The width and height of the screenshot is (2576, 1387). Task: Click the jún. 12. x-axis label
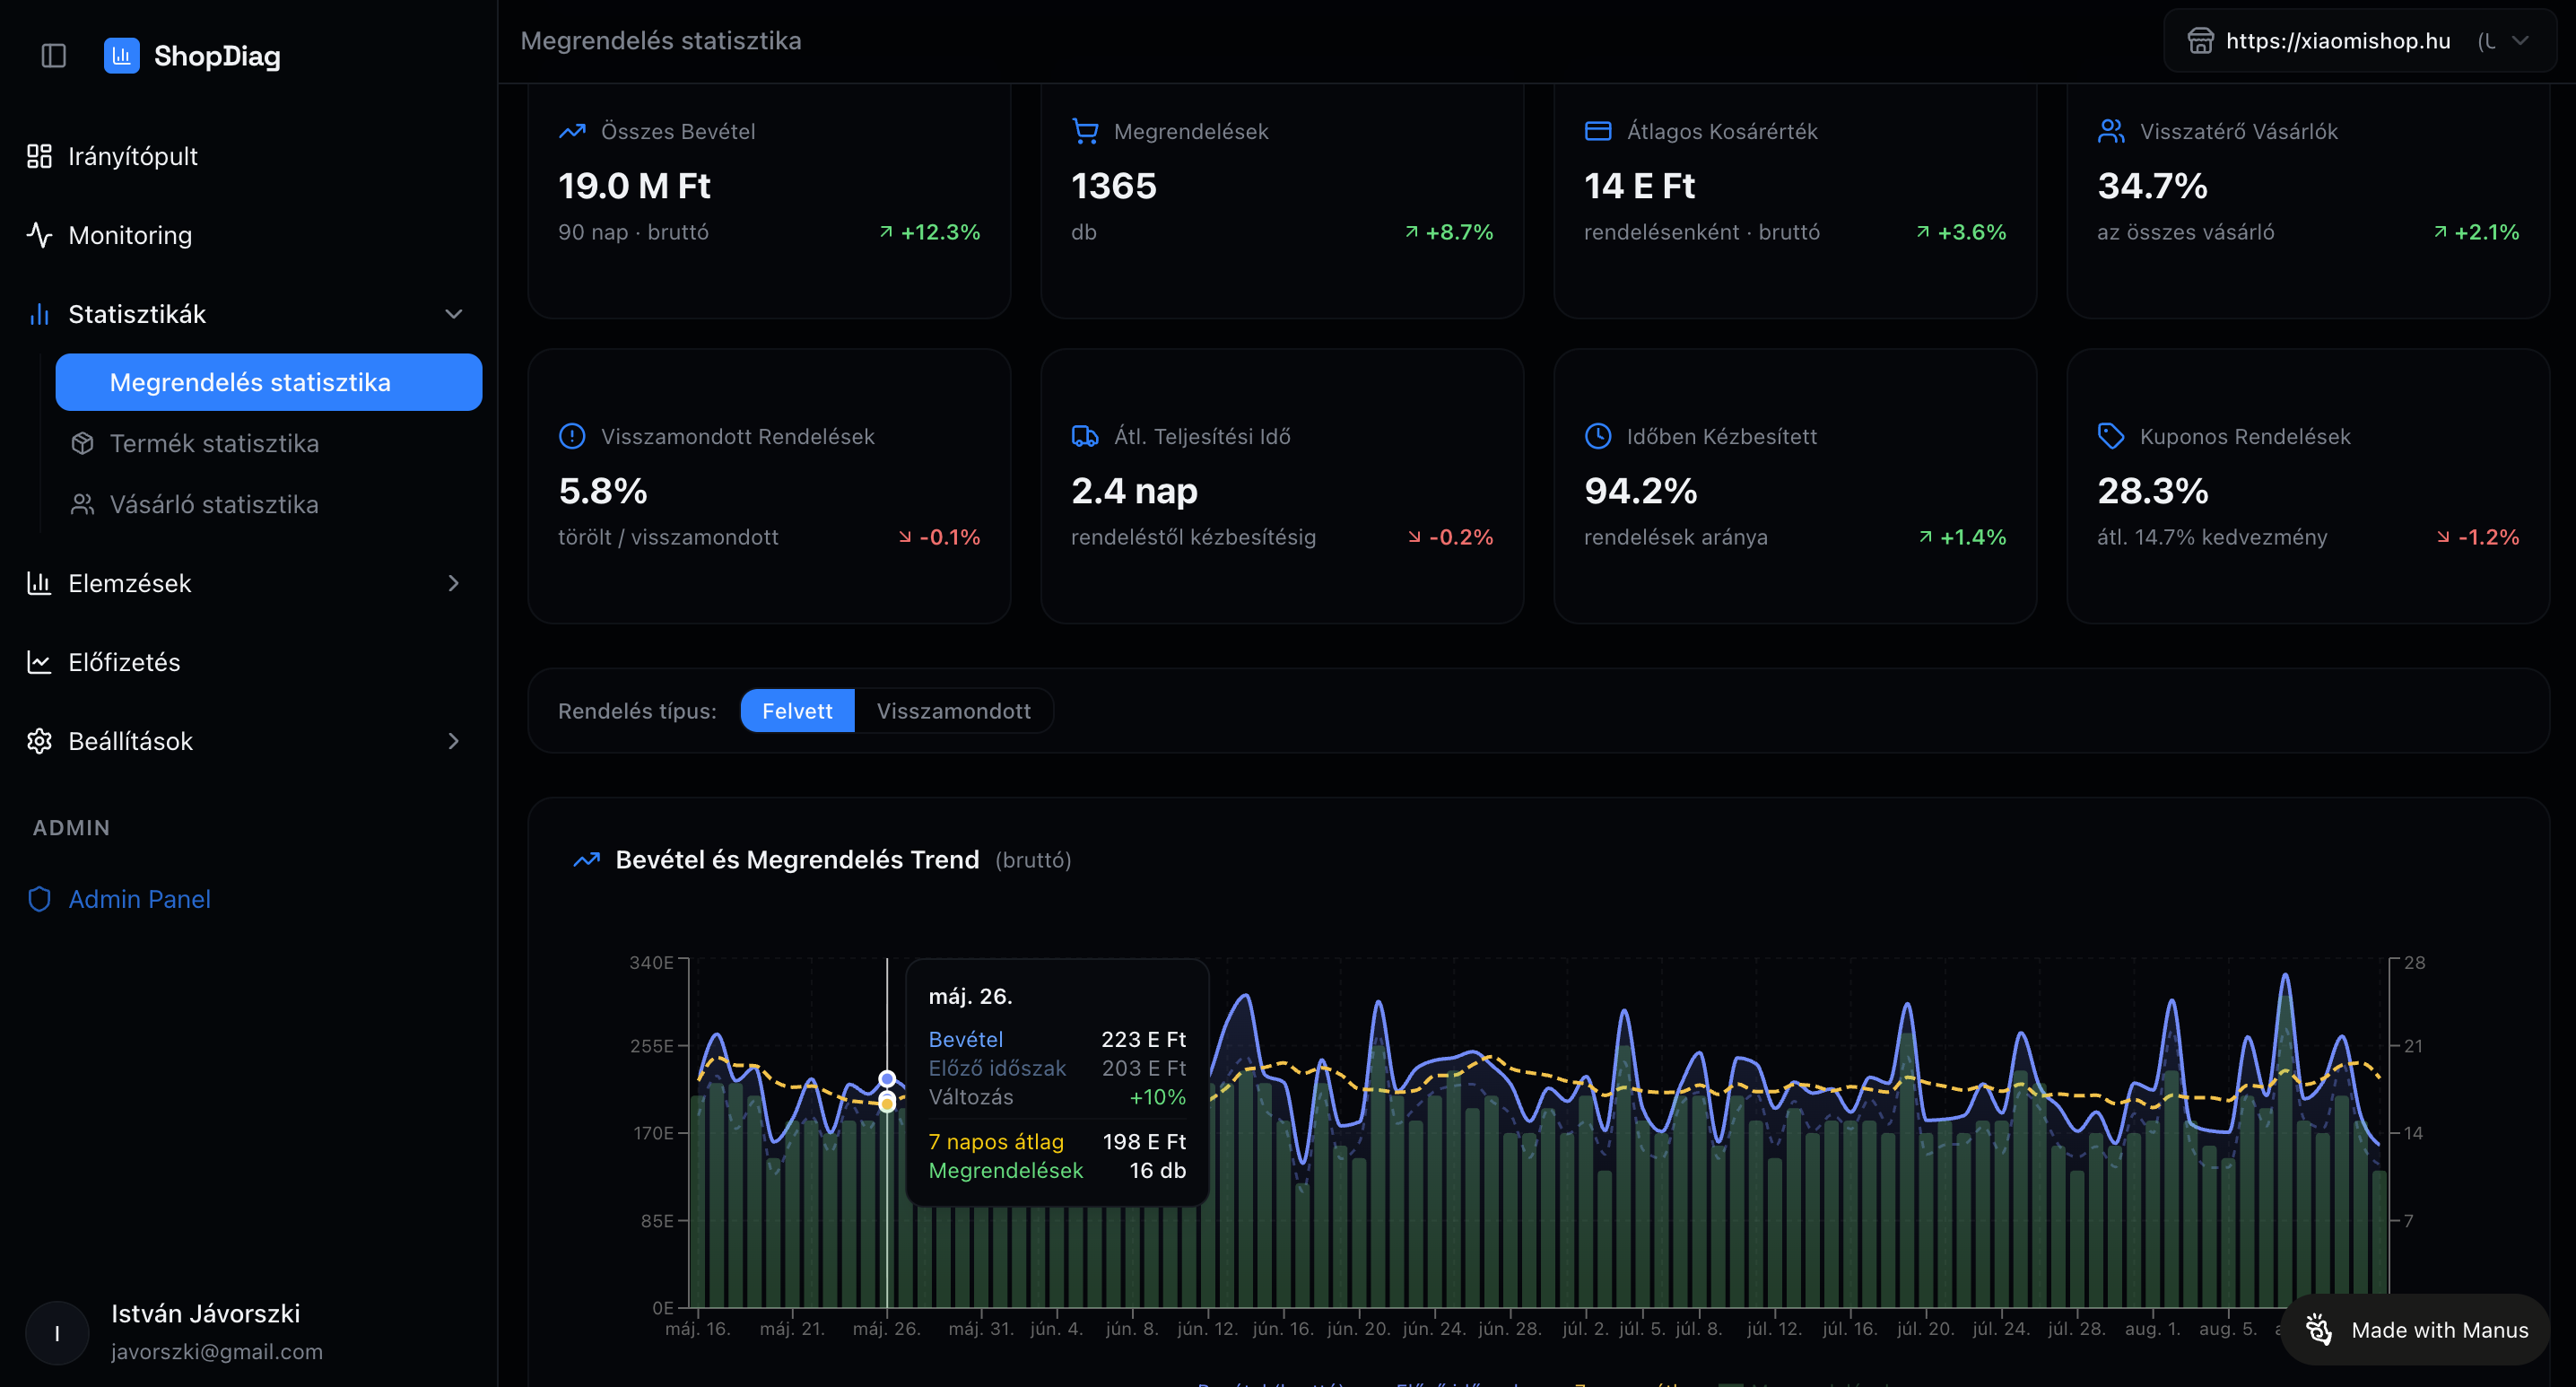[x=1207, y=1329]
